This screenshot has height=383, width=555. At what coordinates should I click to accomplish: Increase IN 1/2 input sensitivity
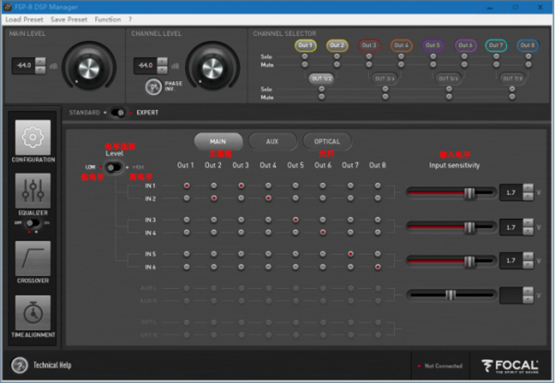pos(528,188)
